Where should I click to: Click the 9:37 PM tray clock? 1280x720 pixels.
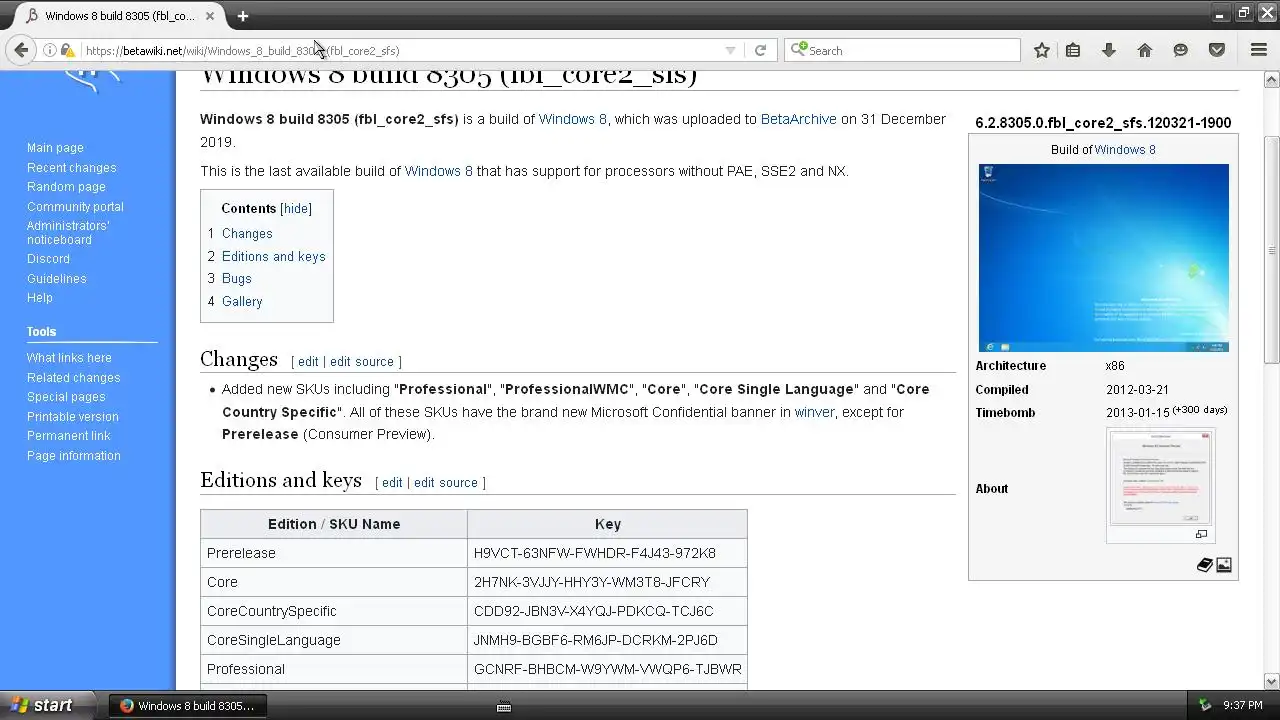(1242, 706)
